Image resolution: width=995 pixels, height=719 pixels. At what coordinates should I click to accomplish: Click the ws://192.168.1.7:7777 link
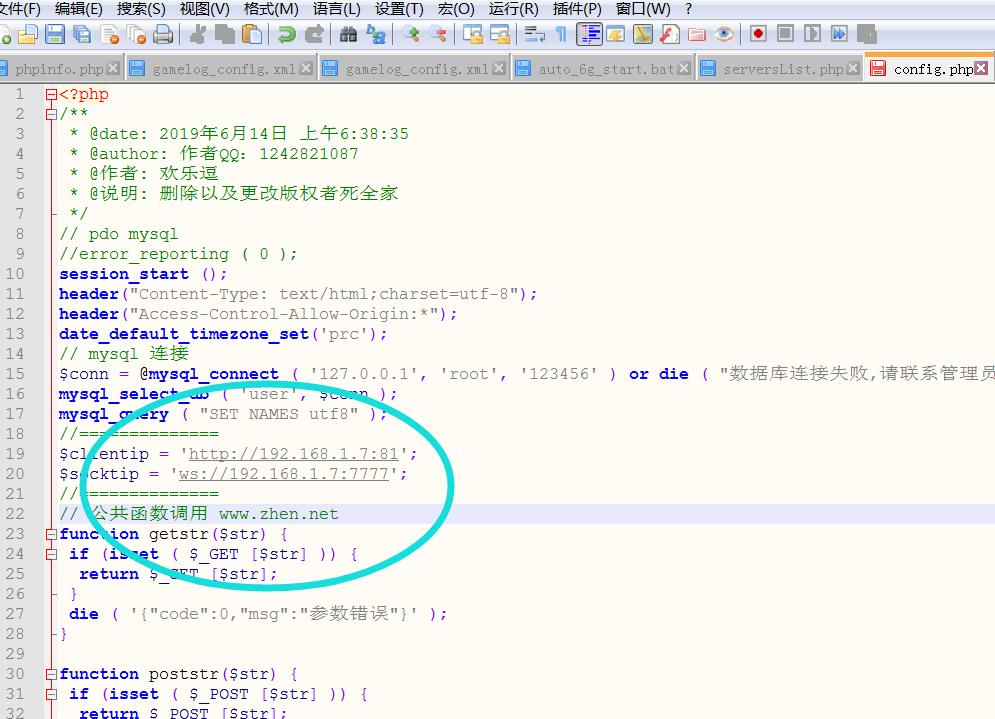point(283,474)
